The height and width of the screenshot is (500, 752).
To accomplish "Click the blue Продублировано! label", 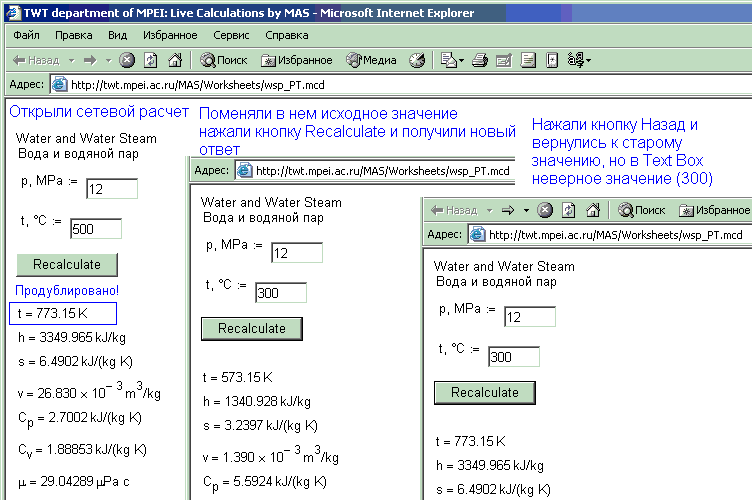I will 67,291.
